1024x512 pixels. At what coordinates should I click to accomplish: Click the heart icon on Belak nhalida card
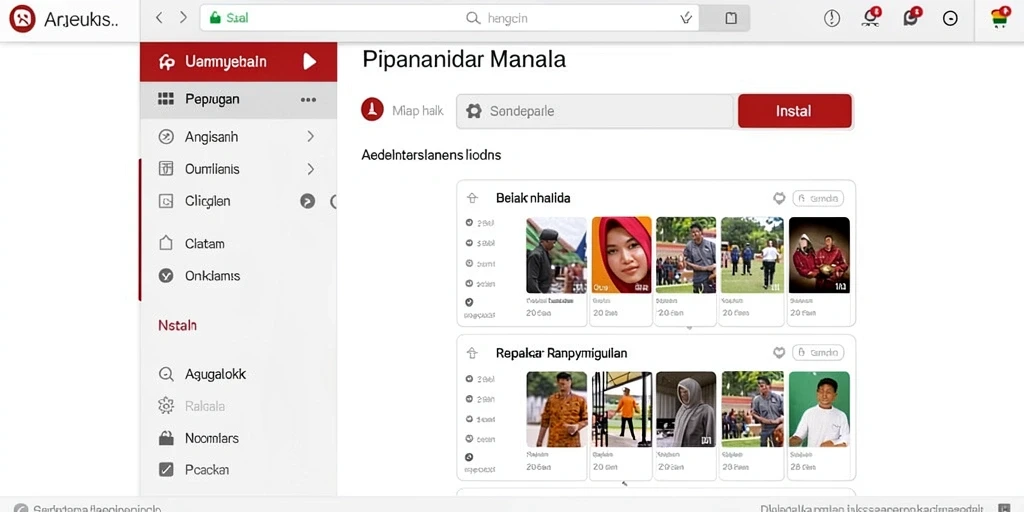point(778,198)
